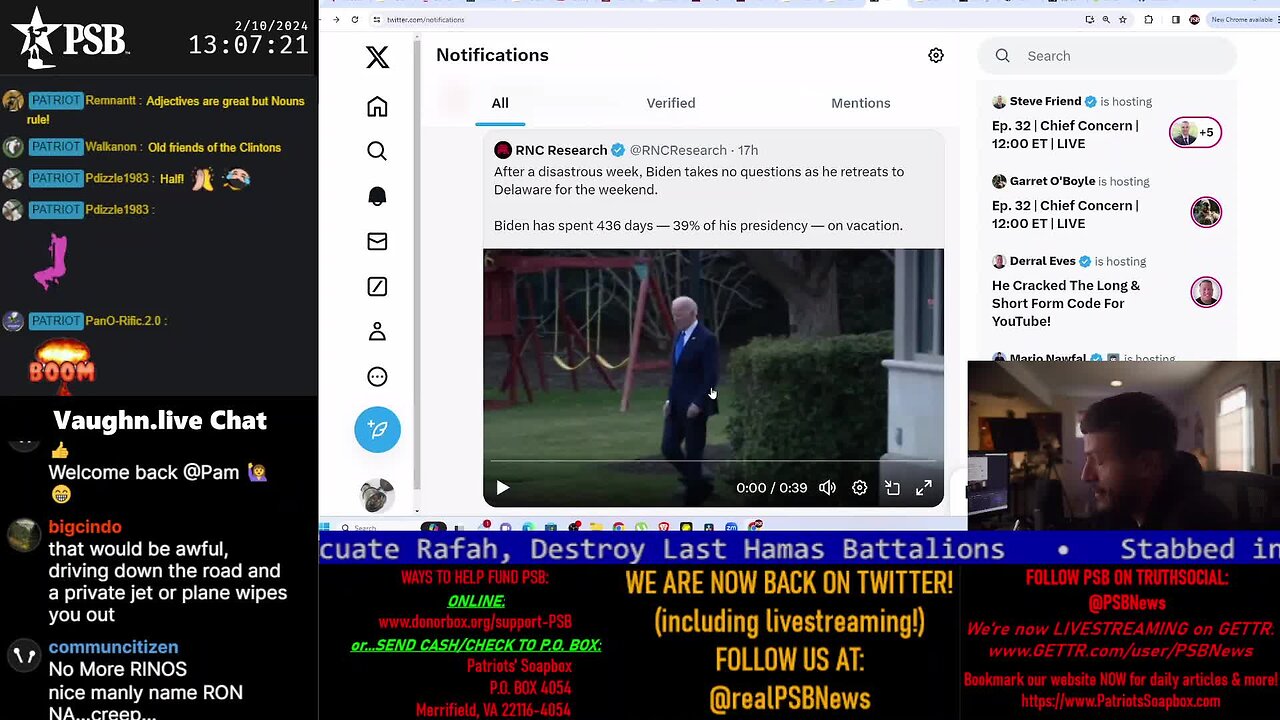Click communcitizen username in chat

point(113,647)
